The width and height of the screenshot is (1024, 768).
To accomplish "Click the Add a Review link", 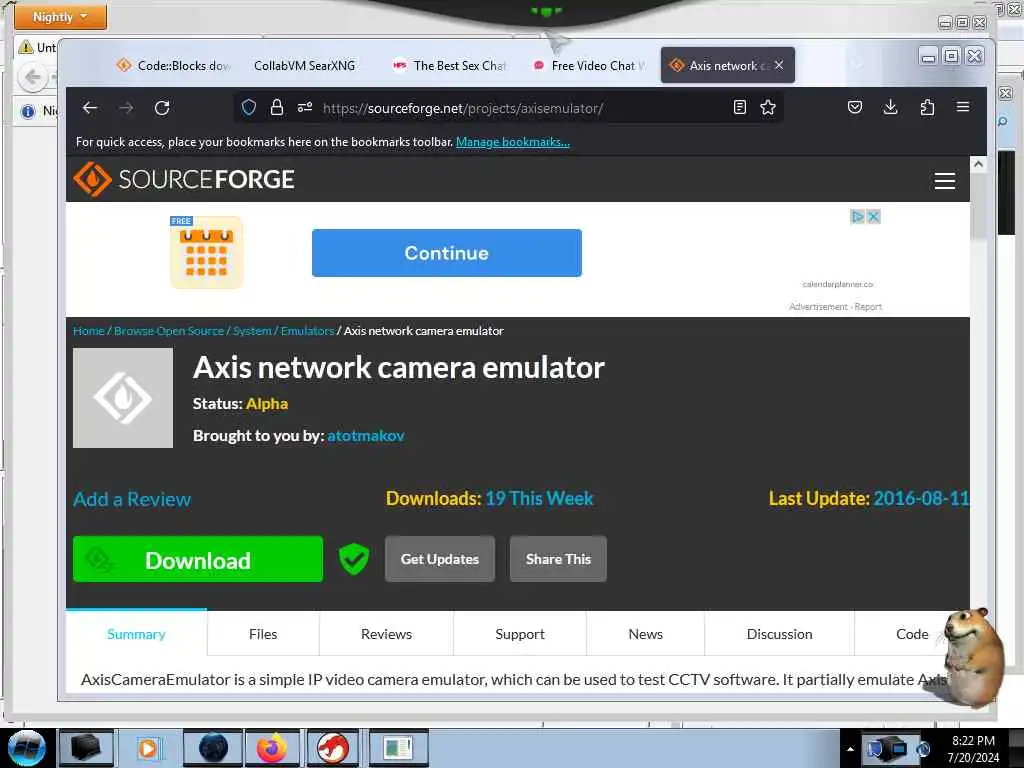I will pyautogui.click(x=132, y=500).
